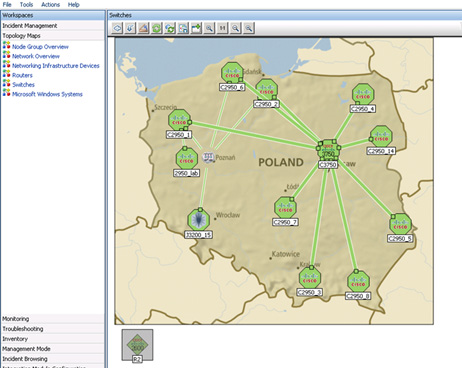This screenshot has height=368, width=462.
Task: Select the C2950_4 switch node
Action: (x=363, y=94)
